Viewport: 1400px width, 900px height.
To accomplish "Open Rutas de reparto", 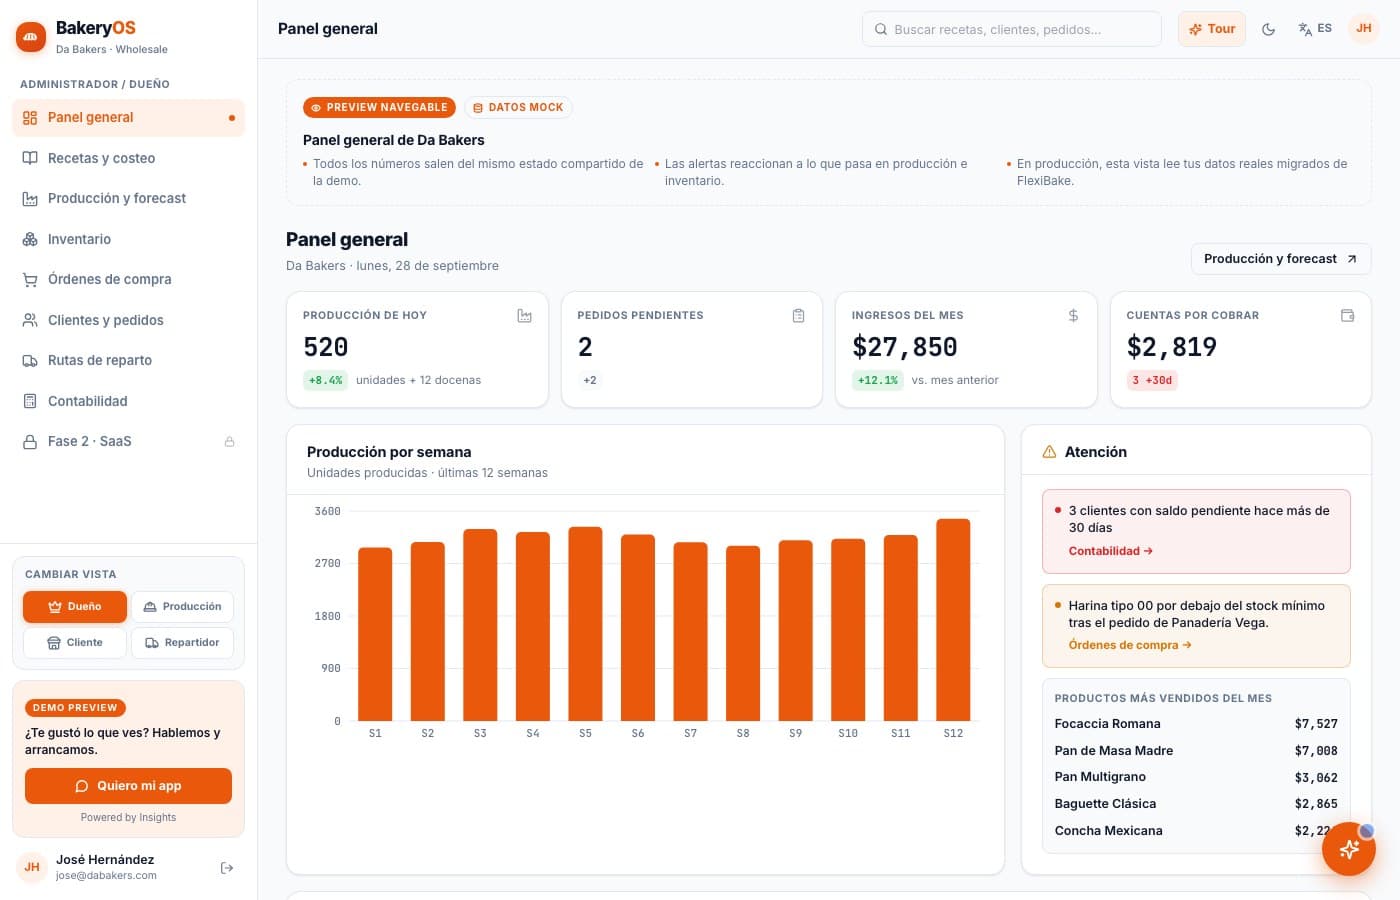I will pos(128,360).
